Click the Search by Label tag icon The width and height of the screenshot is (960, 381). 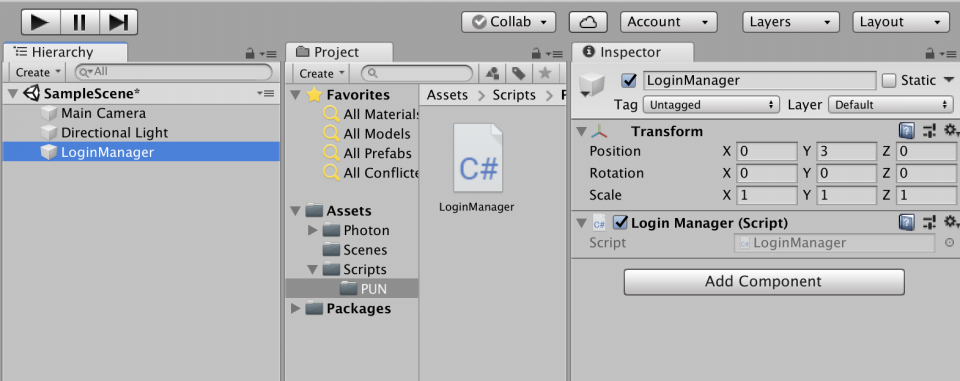[519, 74]
